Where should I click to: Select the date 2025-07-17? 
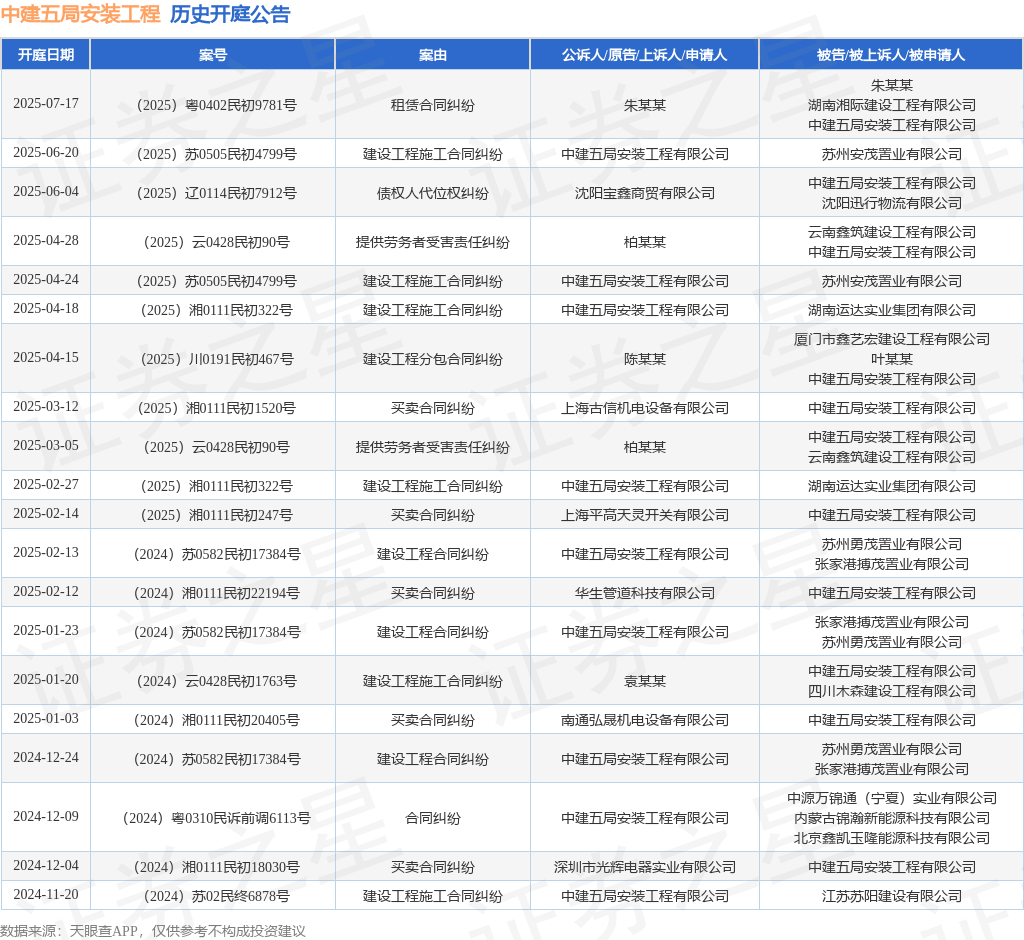[46, 104]
